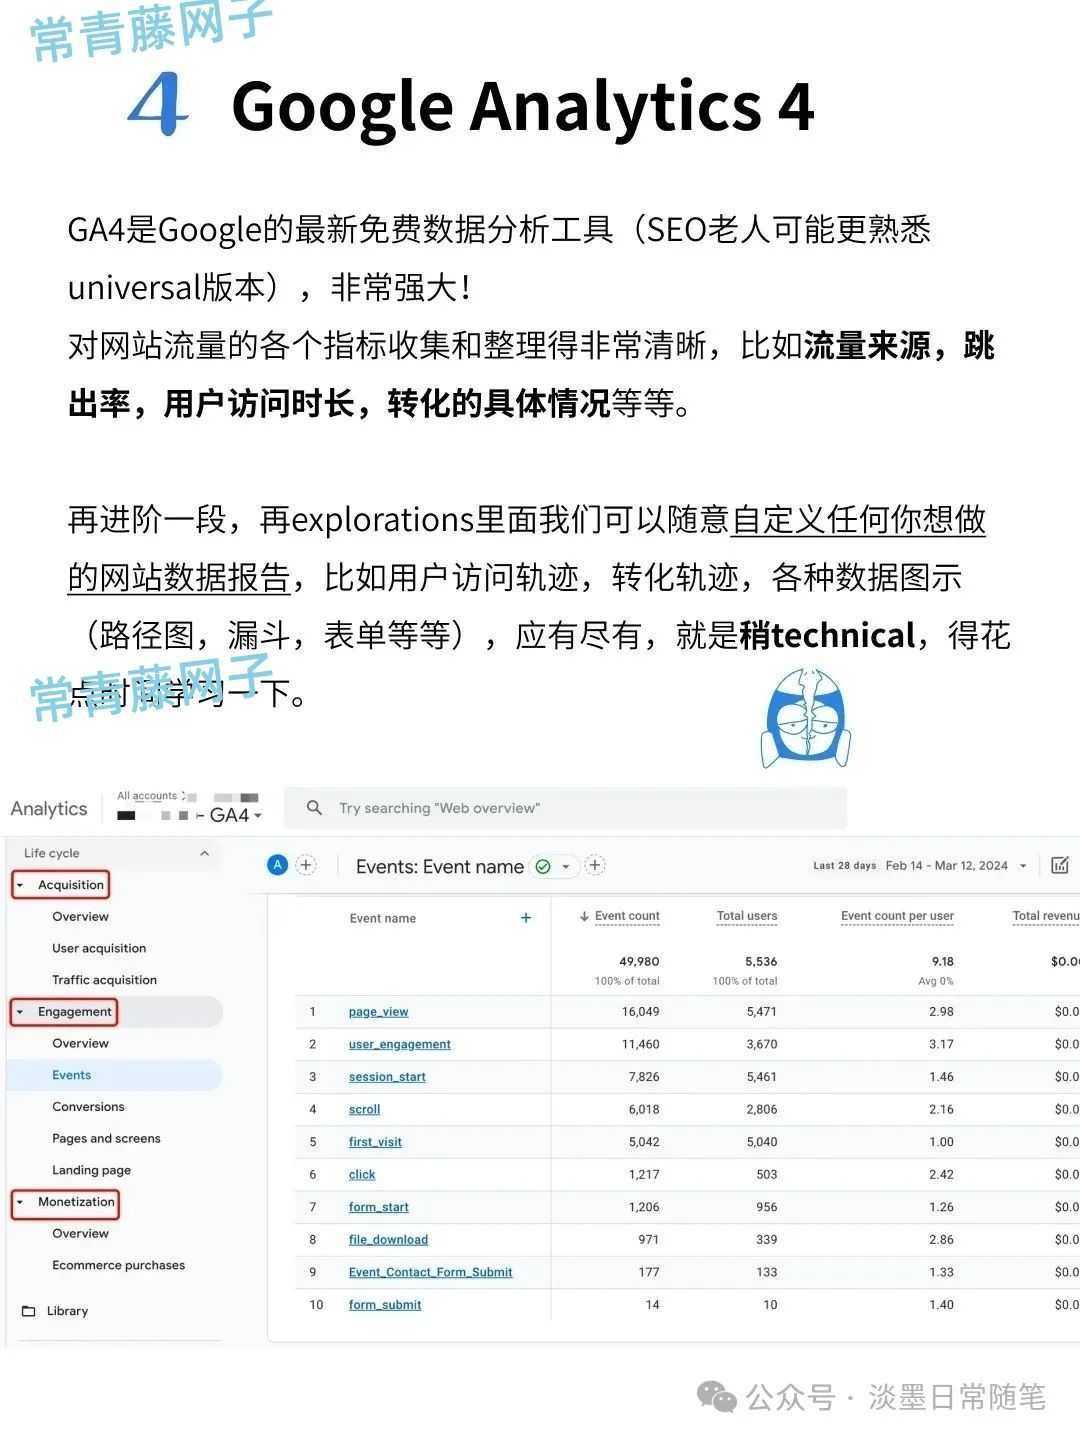The width and height of the screenshot is (1080, 1440).
Task: Open Pages and screens report
Action: tap(106, 1139)
